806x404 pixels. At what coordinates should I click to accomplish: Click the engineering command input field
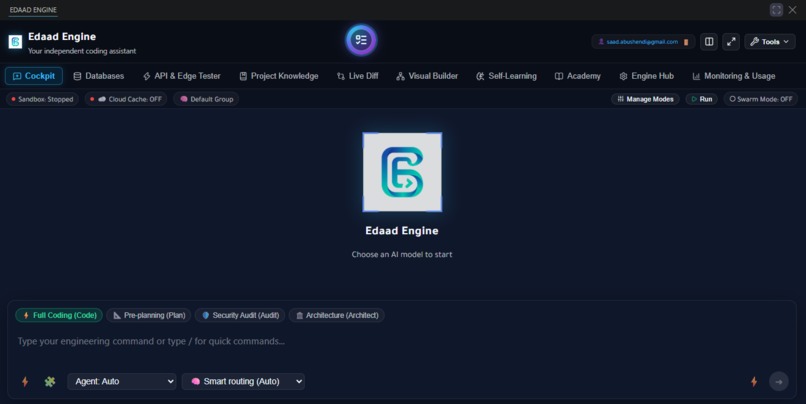click(x=401, y=341)
